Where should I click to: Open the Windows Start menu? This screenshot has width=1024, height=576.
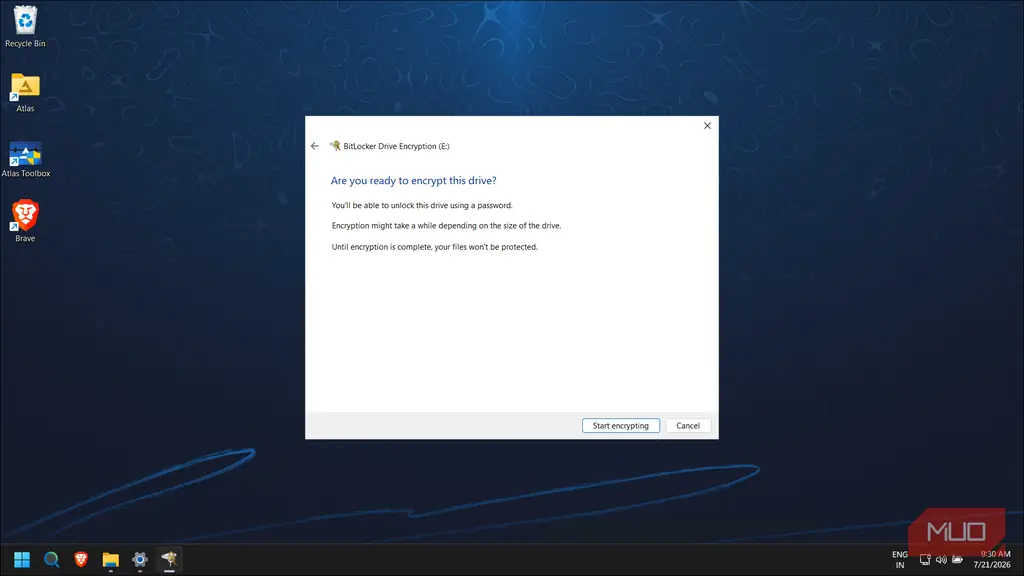coord(22,560)
